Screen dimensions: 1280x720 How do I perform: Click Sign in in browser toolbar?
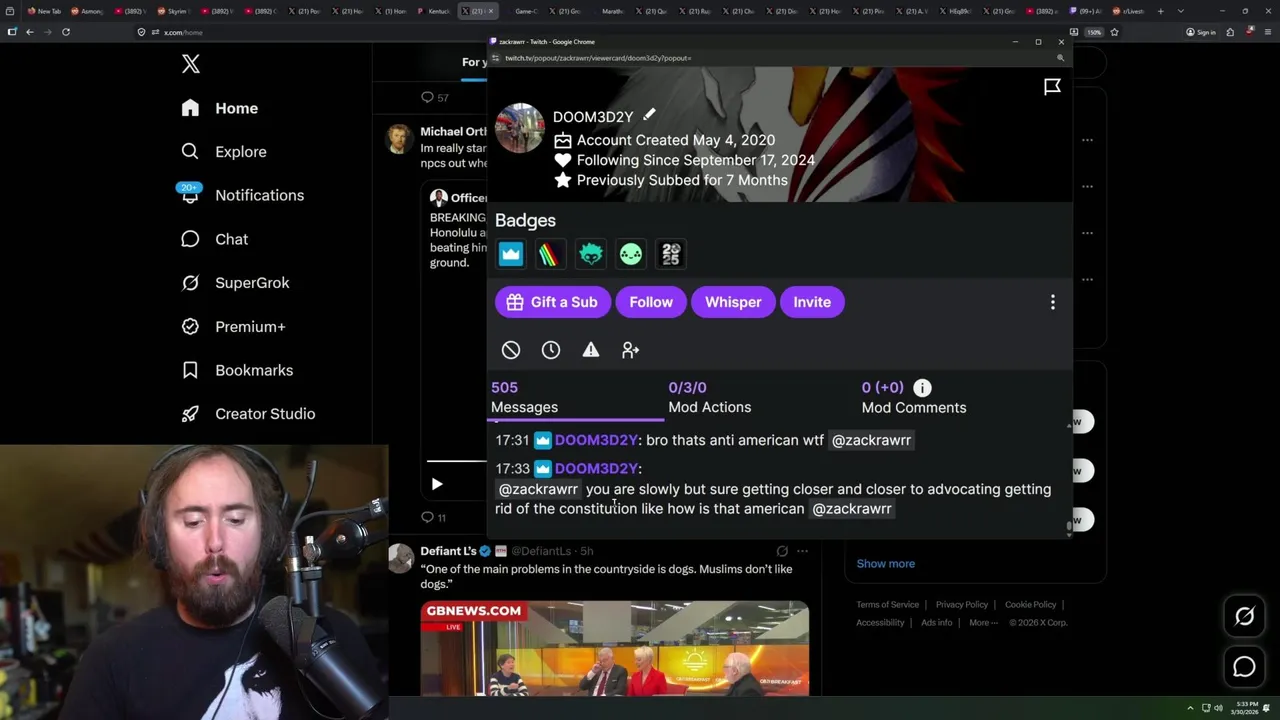[x=1200, y=32]
